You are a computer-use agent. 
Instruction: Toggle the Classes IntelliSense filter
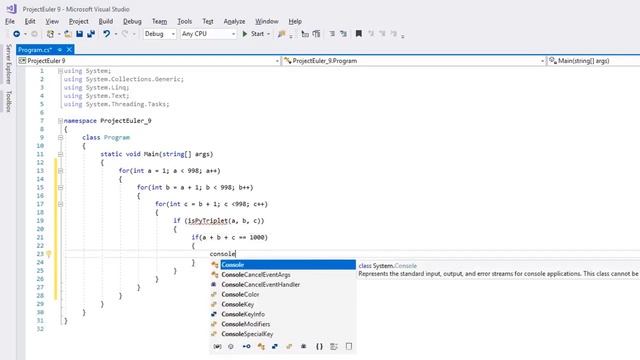click(261, 346)
